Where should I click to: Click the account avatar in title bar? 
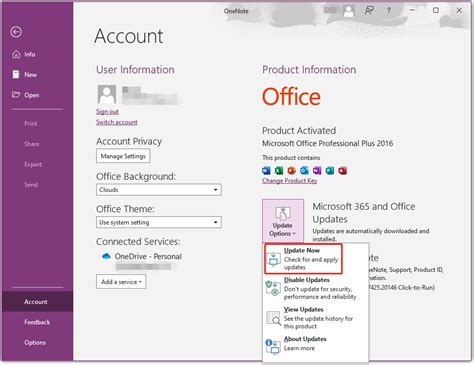click(349, 11)
